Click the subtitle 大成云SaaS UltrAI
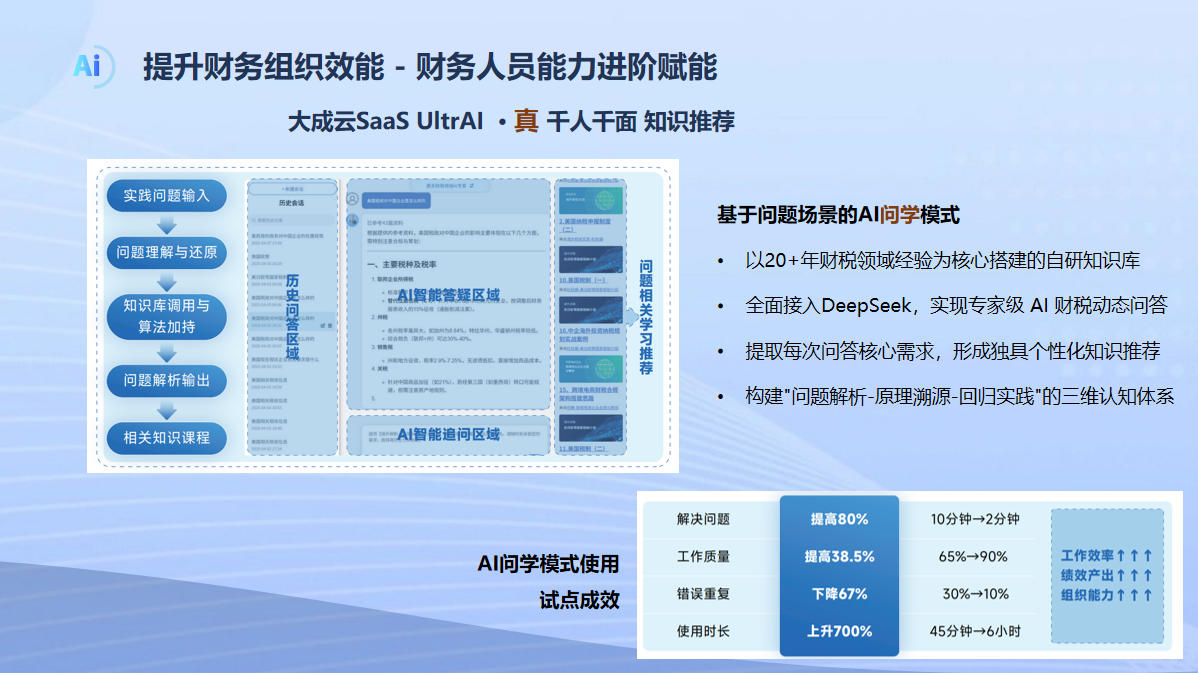This screenshot has width=1198, height=673. (x=385, y=121)
